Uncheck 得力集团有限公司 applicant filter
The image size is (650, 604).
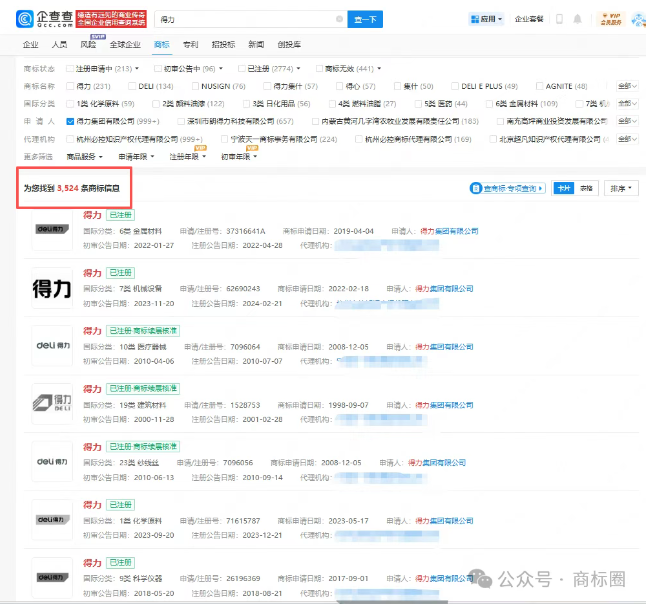(x=70, y=120)
